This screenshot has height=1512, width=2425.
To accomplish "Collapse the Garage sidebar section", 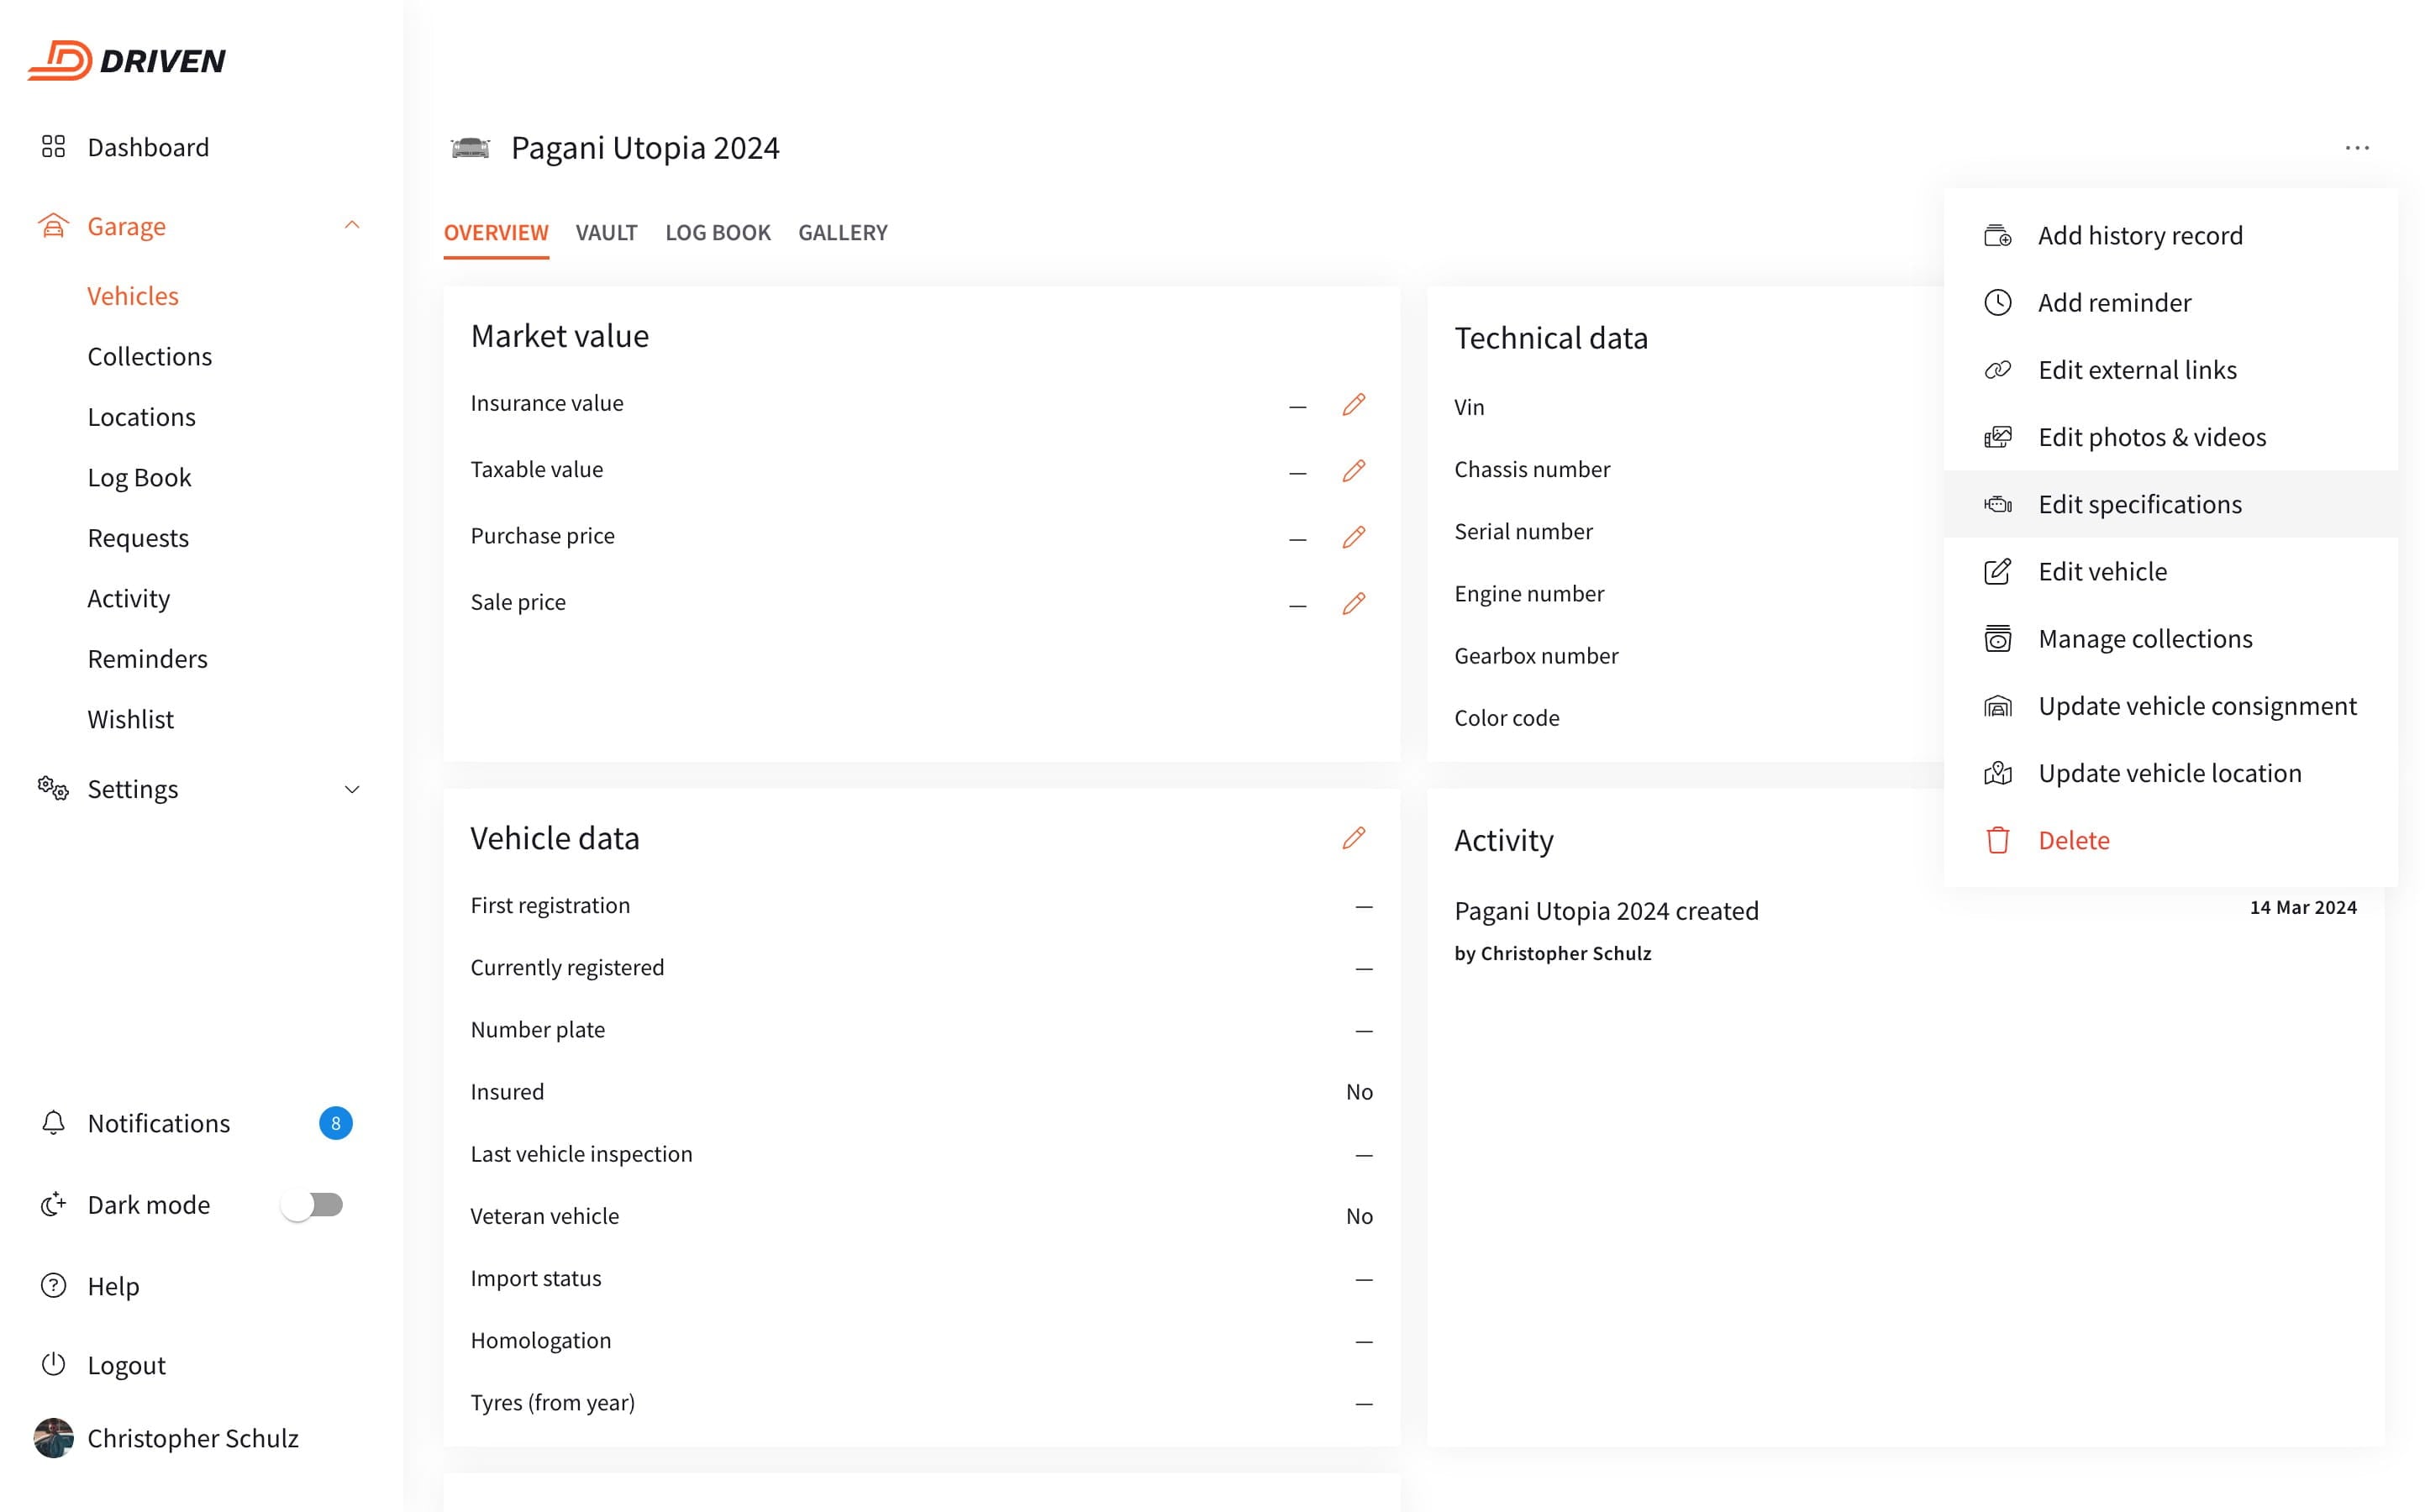I will pyautogui.click(x=352, y=226).
